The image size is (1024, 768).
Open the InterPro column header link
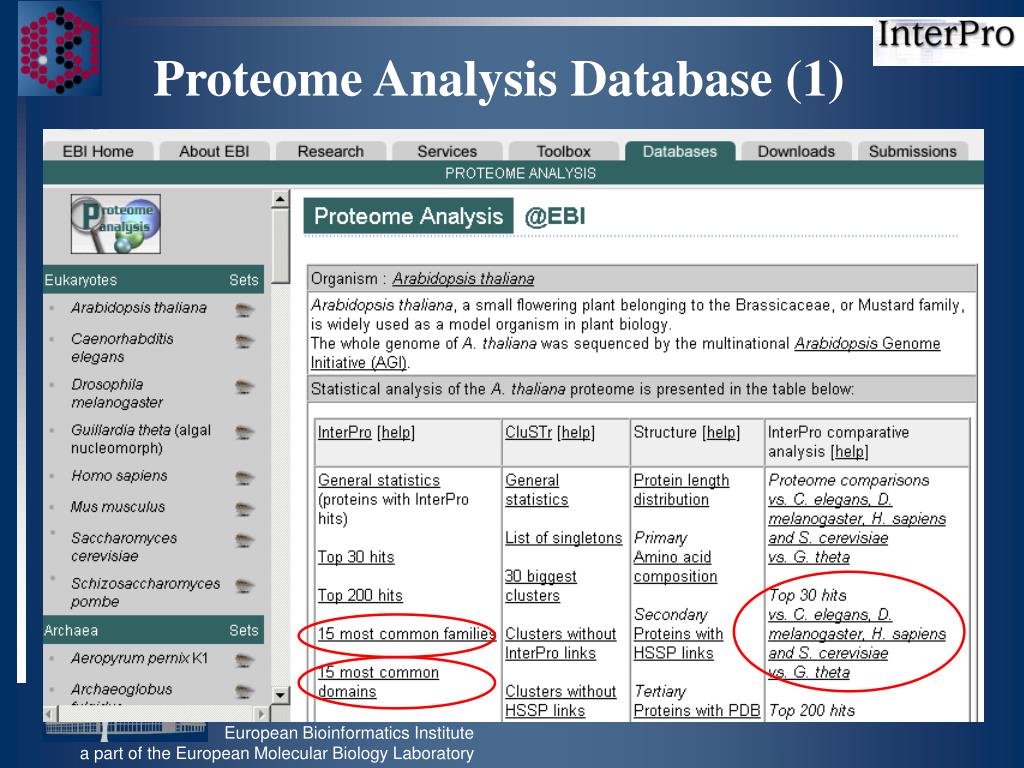click(345, 432)
